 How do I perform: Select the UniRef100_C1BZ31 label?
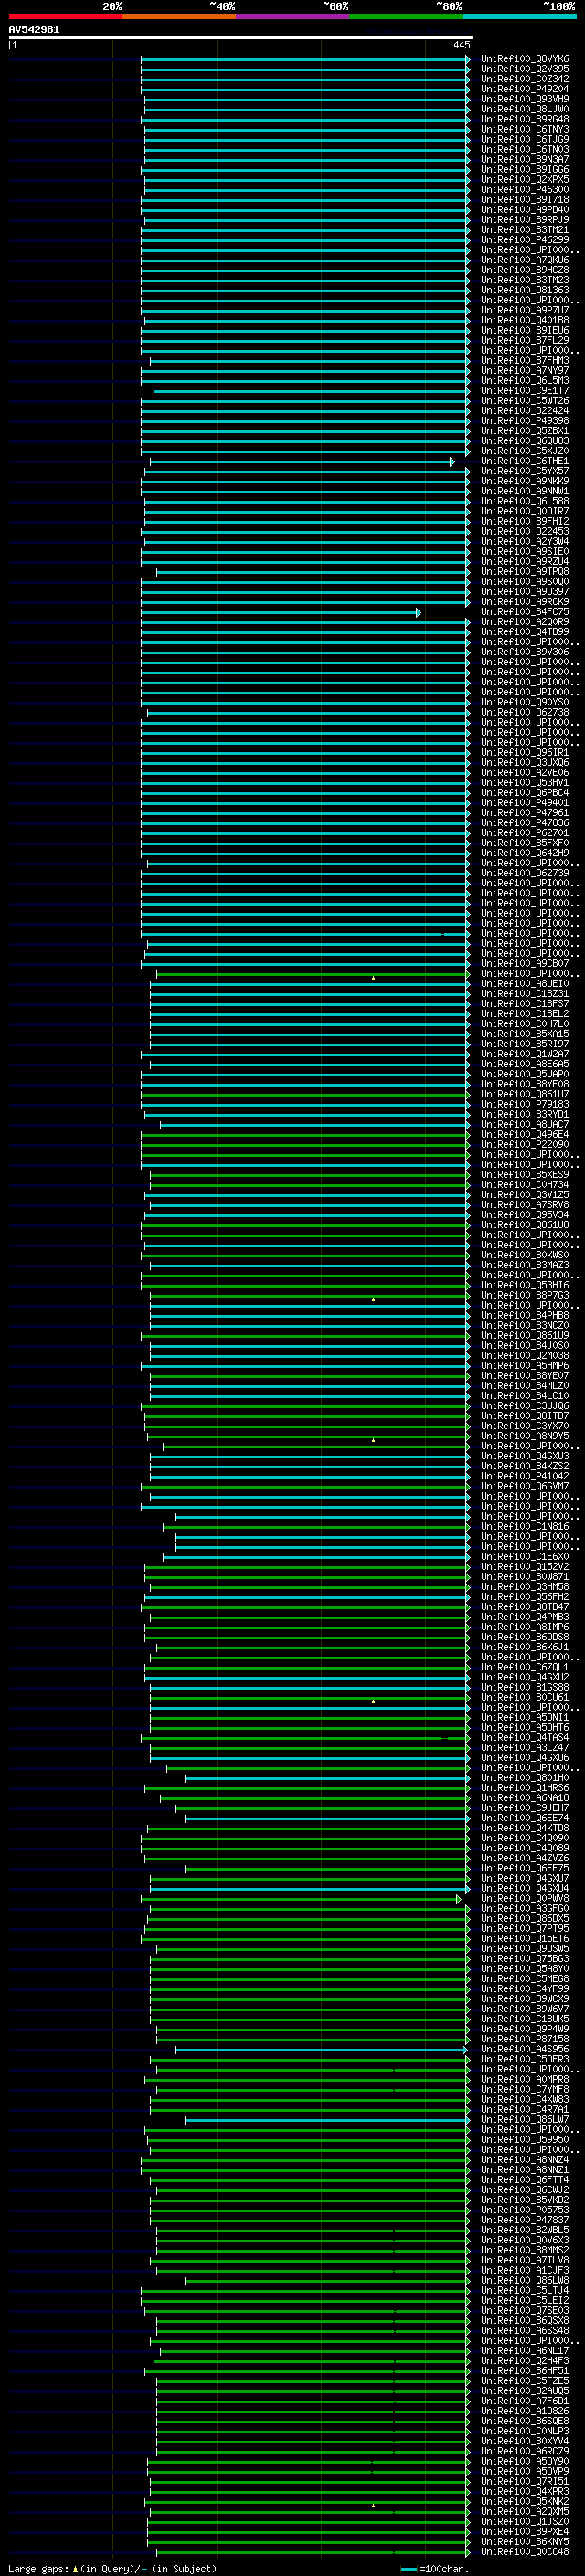[x=524, y=994]
